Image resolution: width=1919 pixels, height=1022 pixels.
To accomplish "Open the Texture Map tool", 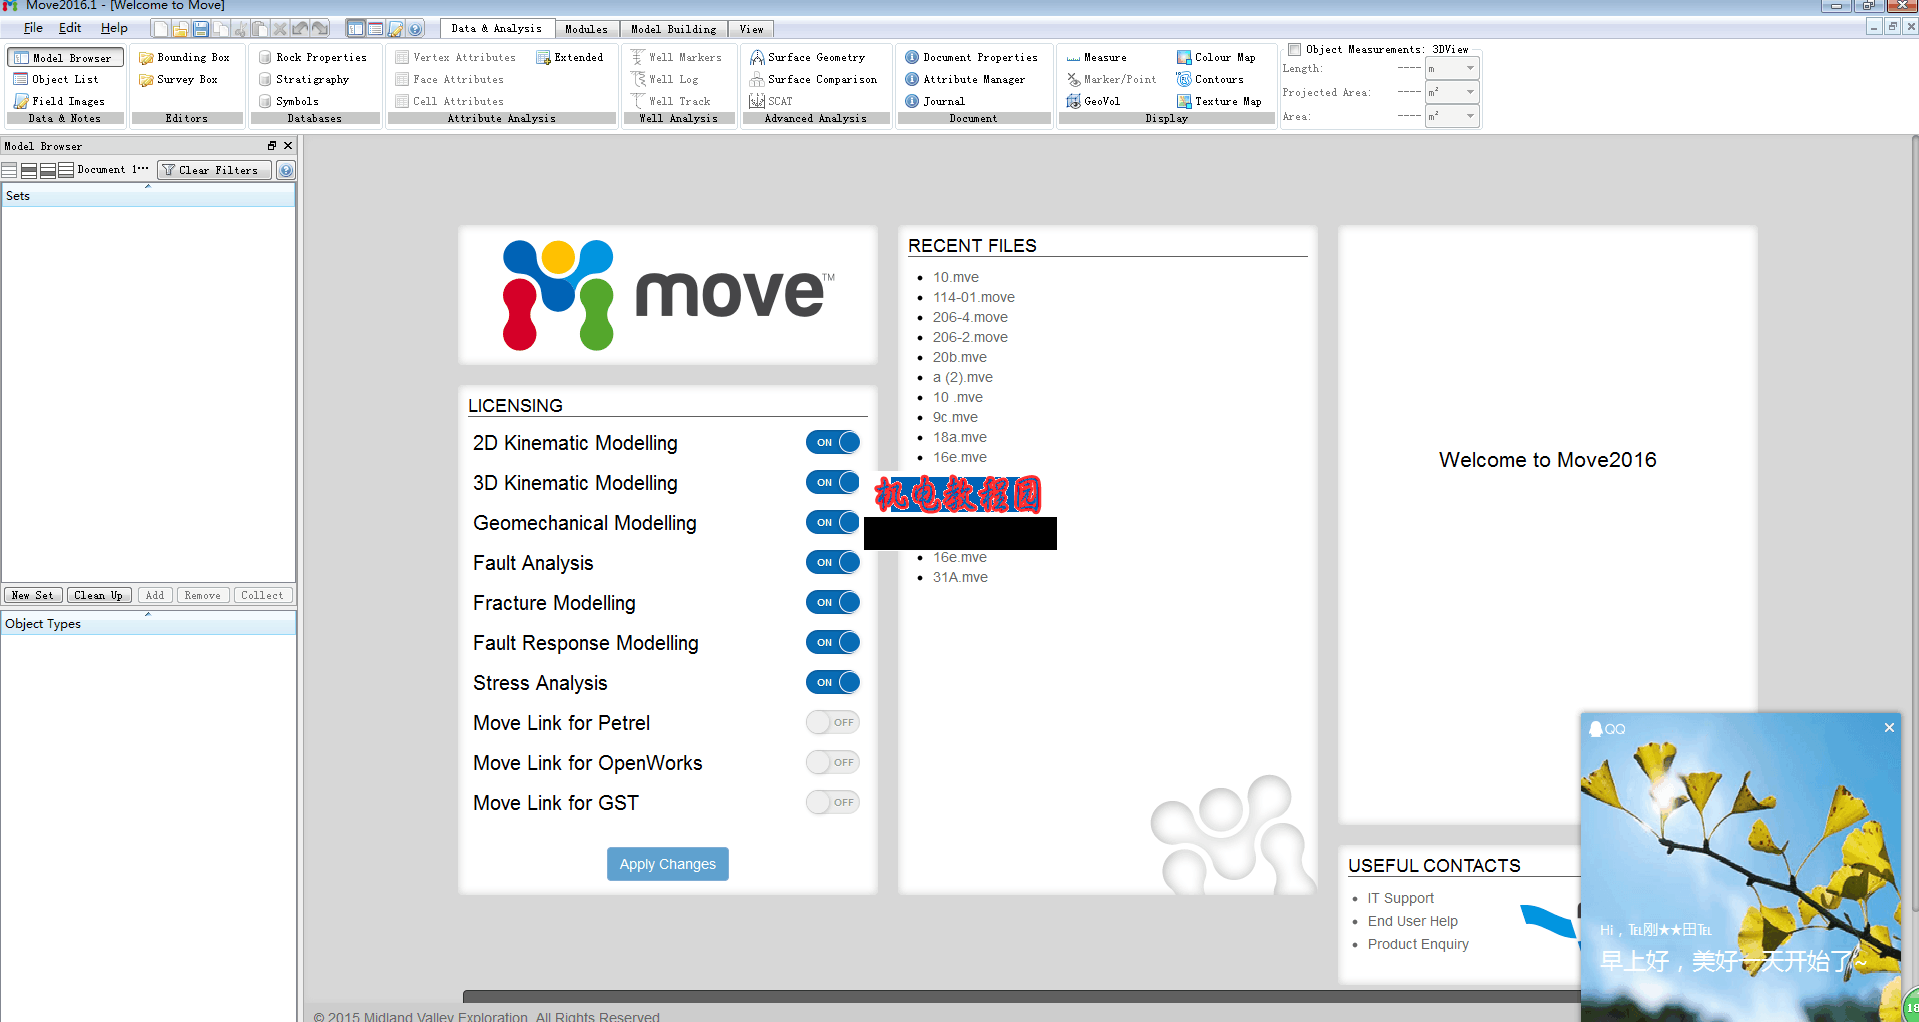I will (x=1219, y=102).
